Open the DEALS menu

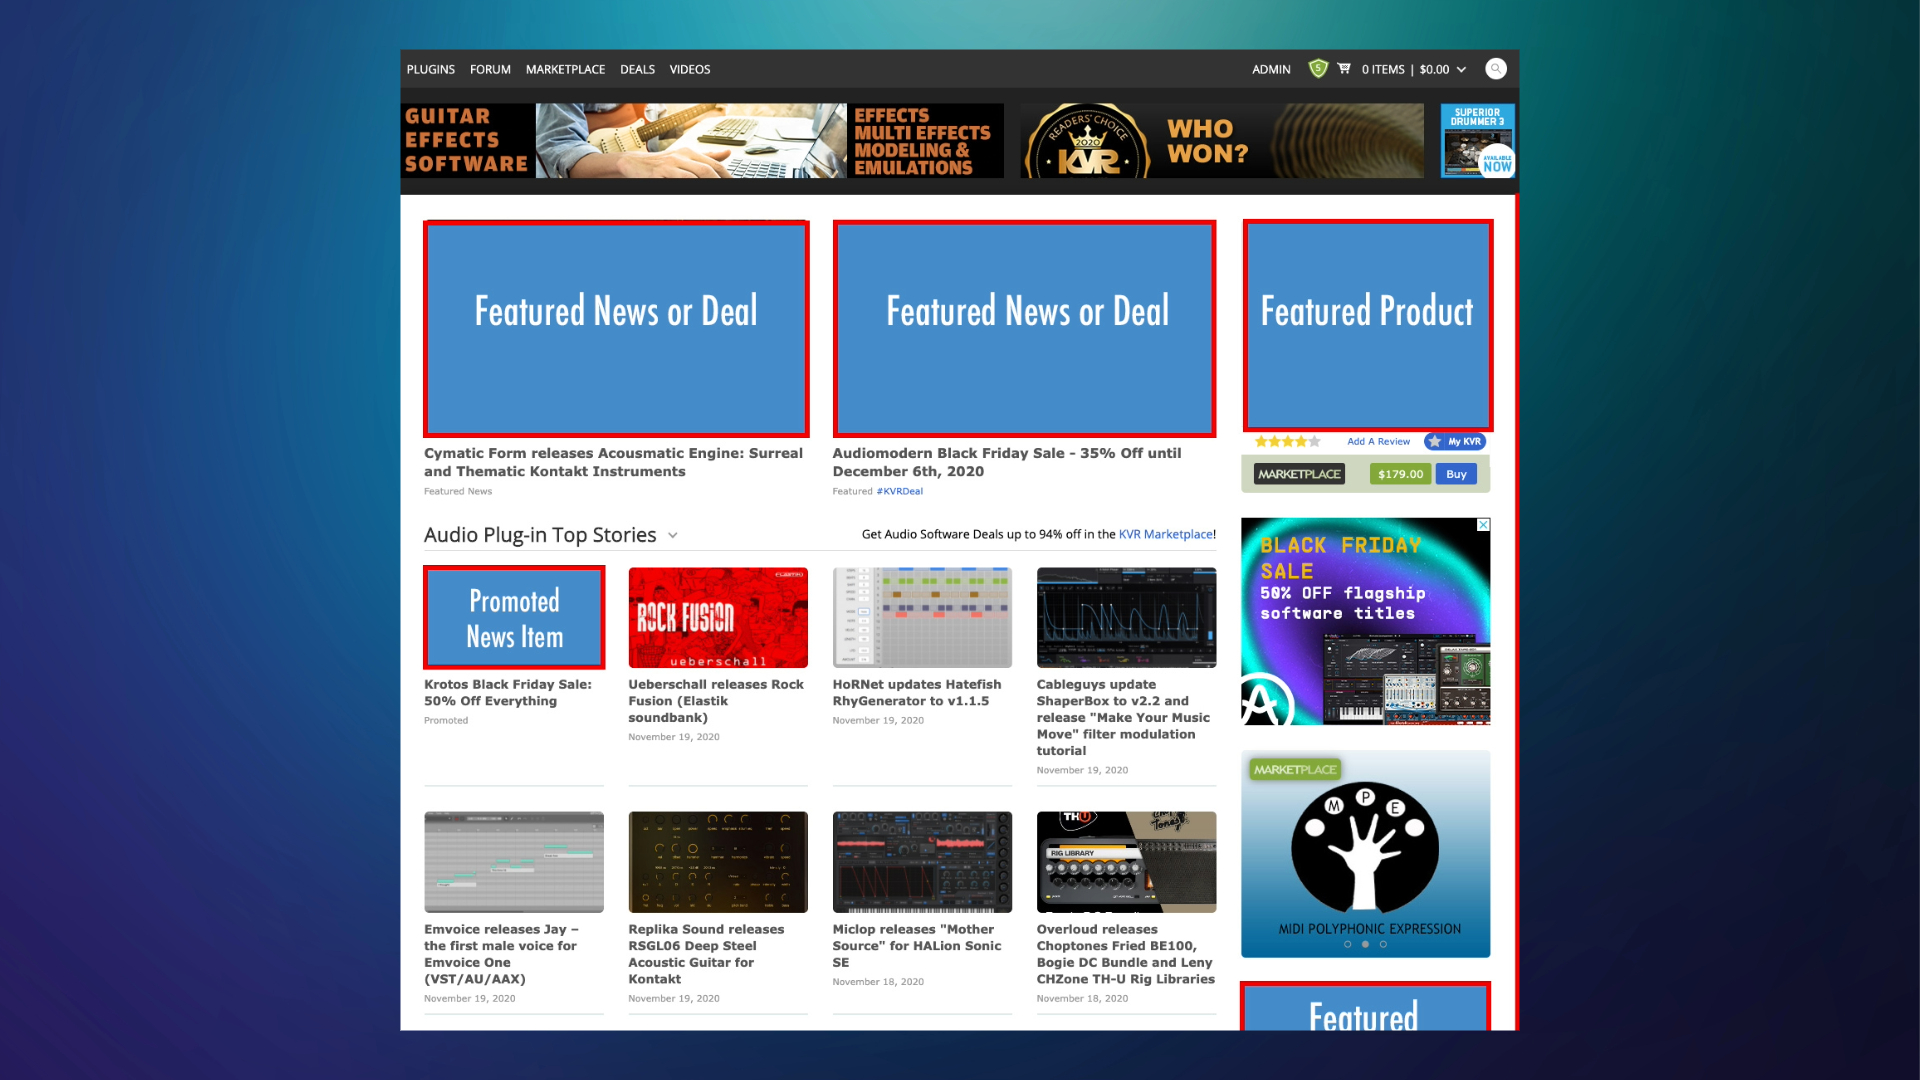pyautogui.click(x=637, y=69)
